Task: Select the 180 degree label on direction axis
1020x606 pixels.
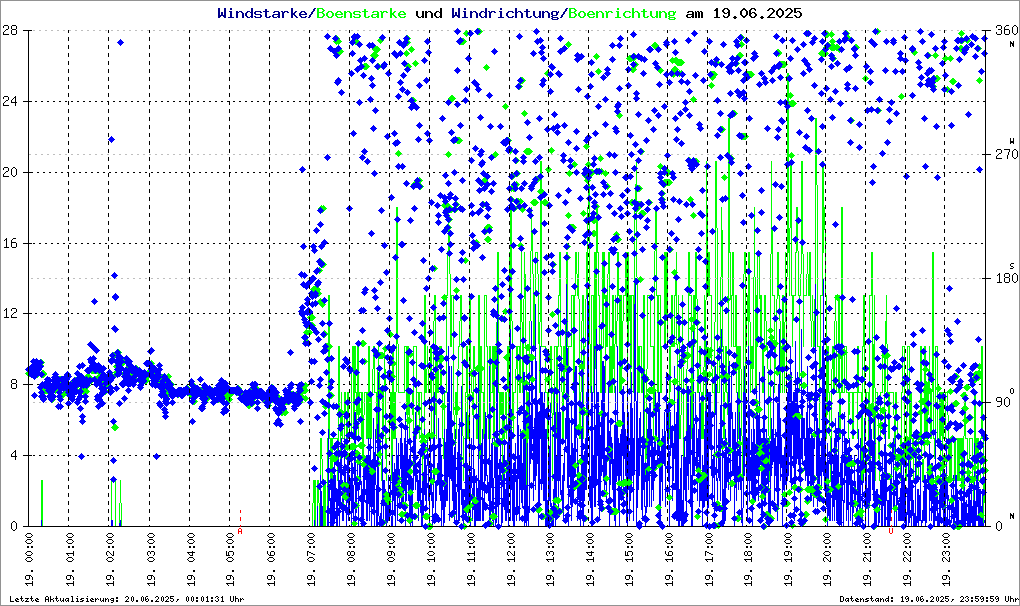Action: pyautogui.click(x=1007, y=278)
